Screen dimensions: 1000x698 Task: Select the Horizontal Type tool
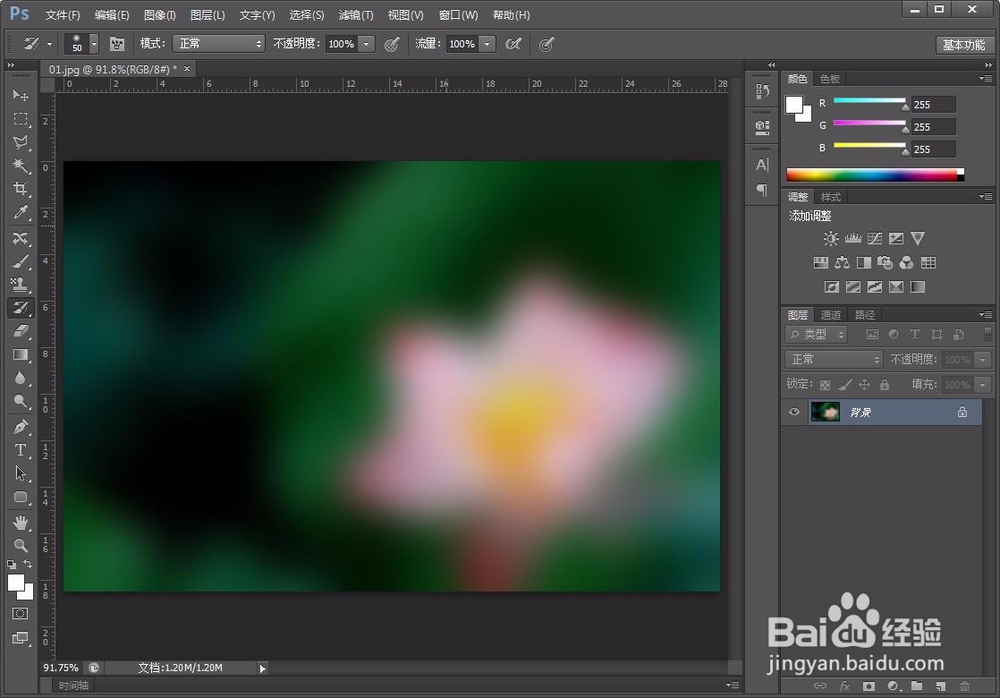(21, 450)
